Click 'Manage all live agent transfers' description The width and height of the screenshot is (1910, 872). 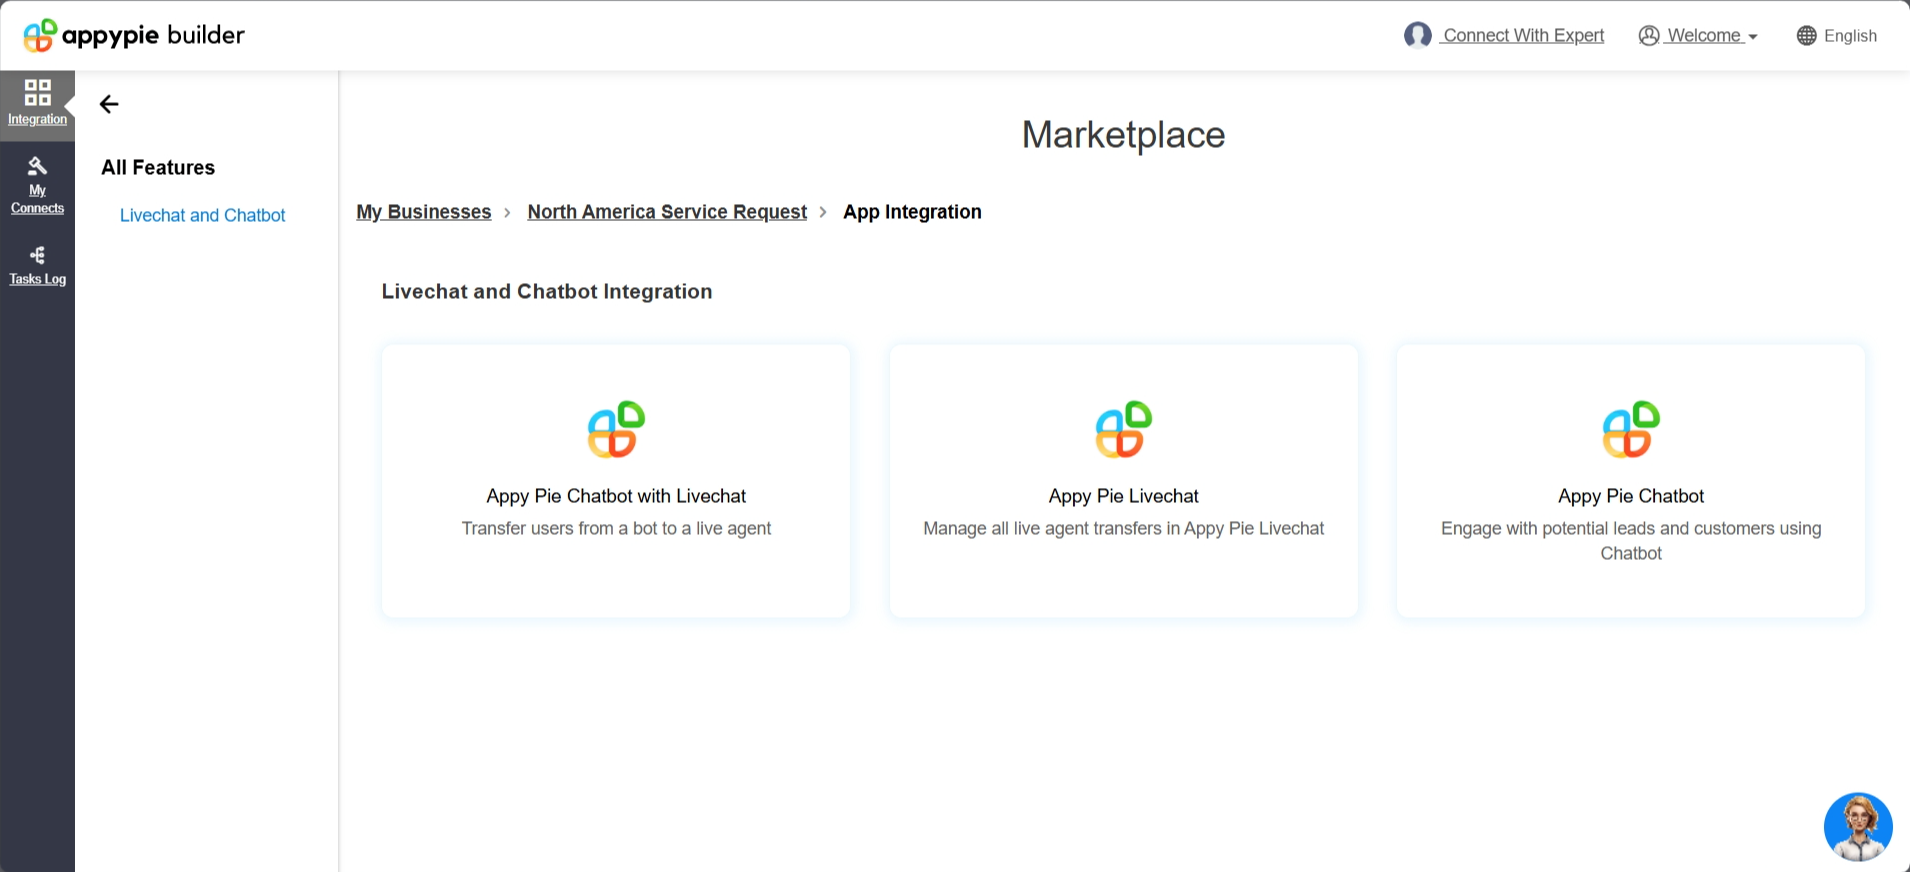(x=1123, y=528)
